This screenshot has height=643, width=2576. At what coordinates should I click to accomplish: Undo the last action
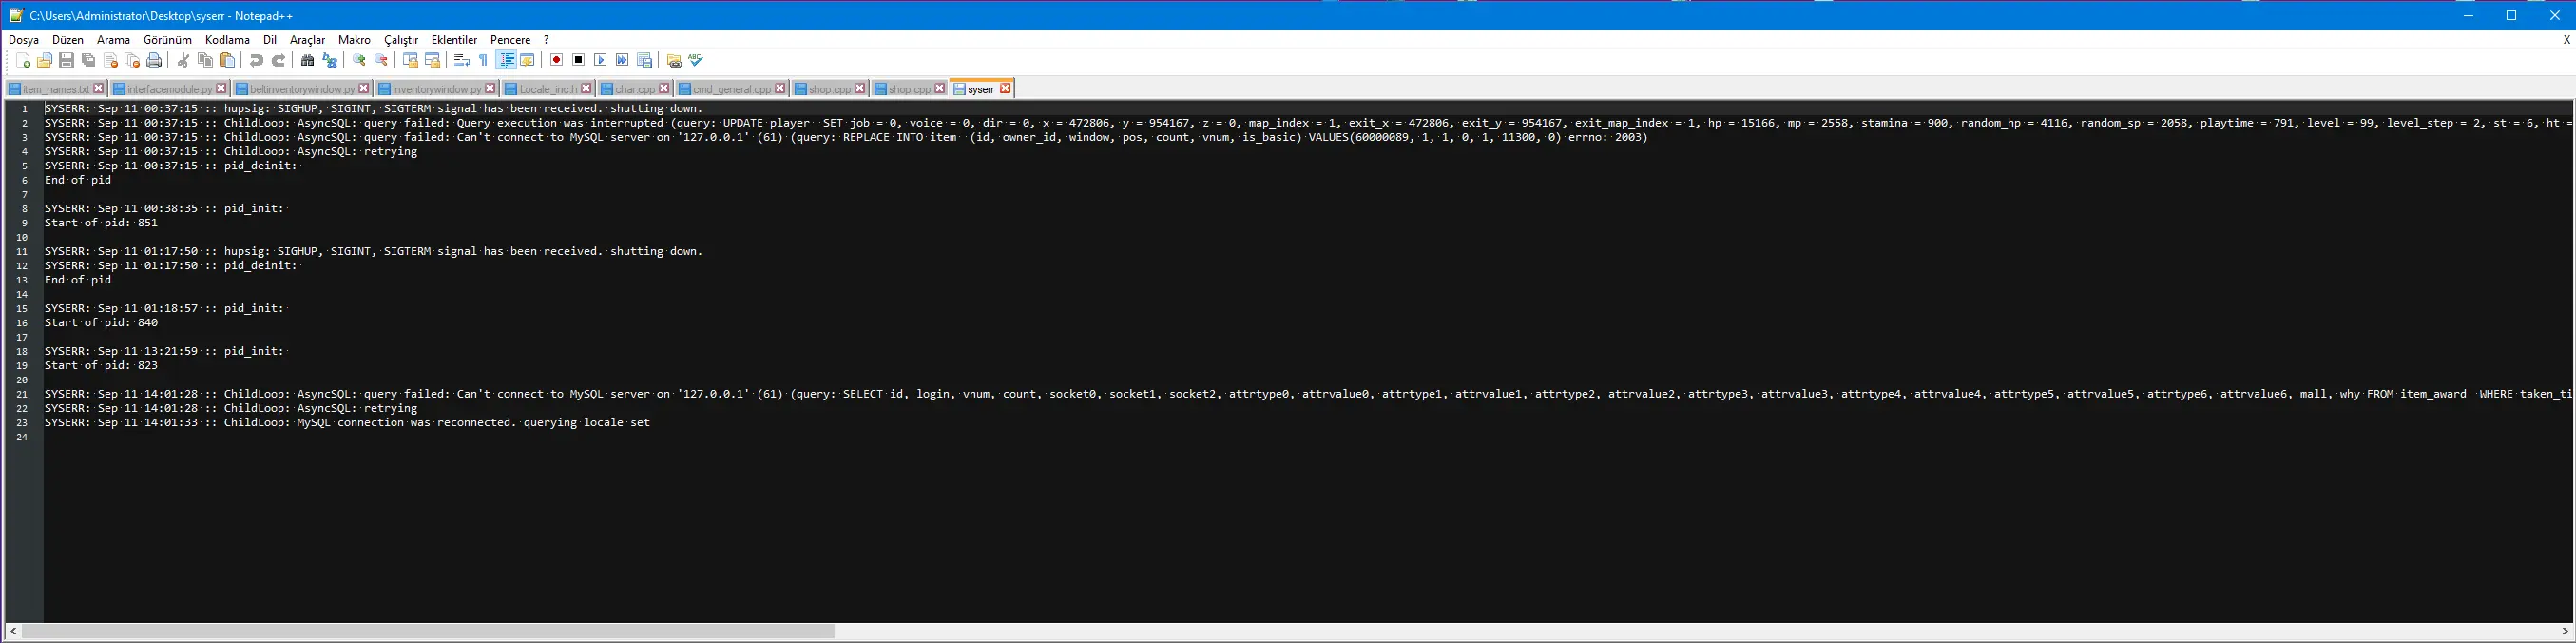point(256,61)
